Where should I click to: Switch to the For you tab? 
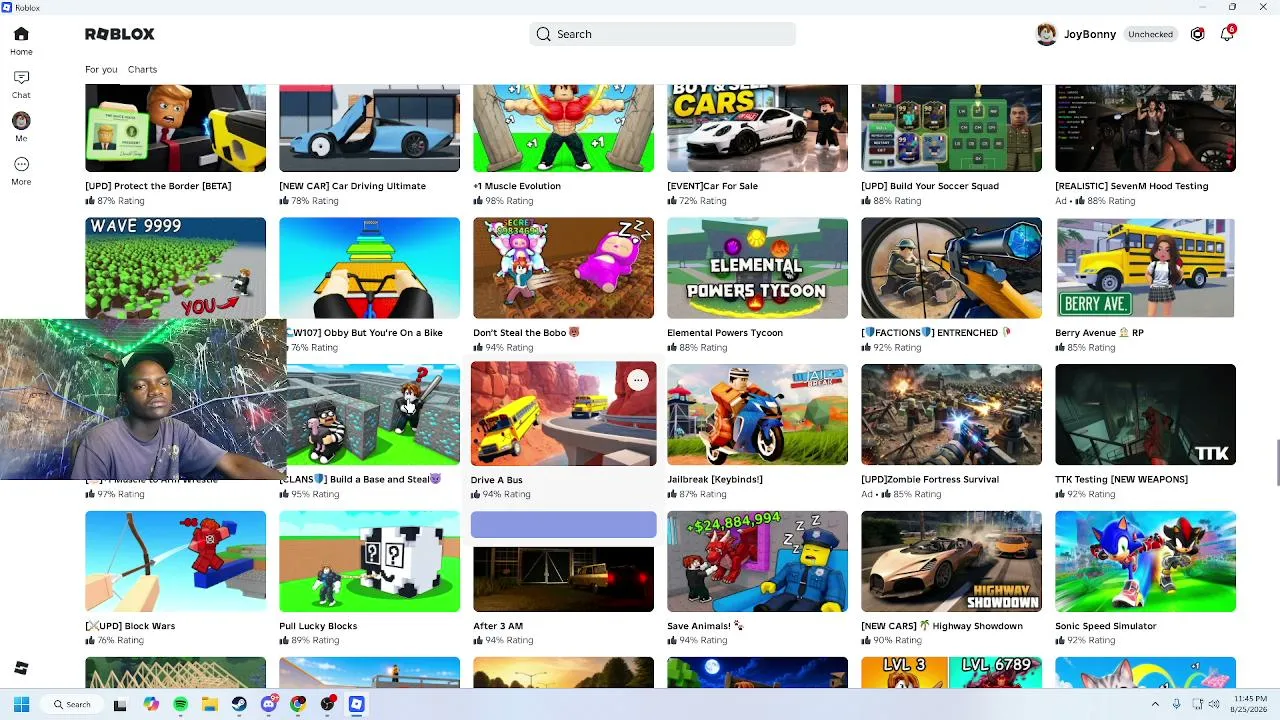click(101, 69)
